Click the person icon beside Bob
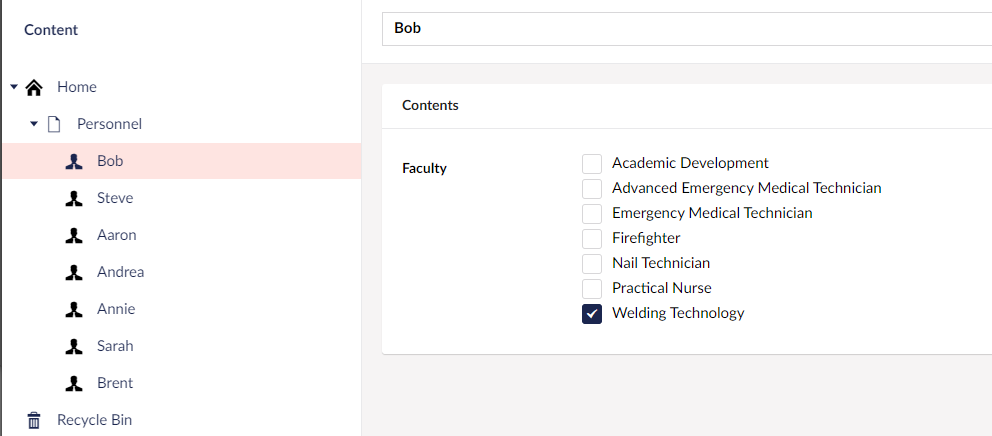Viewport: 992px width, 436px height. coord(74,161)
